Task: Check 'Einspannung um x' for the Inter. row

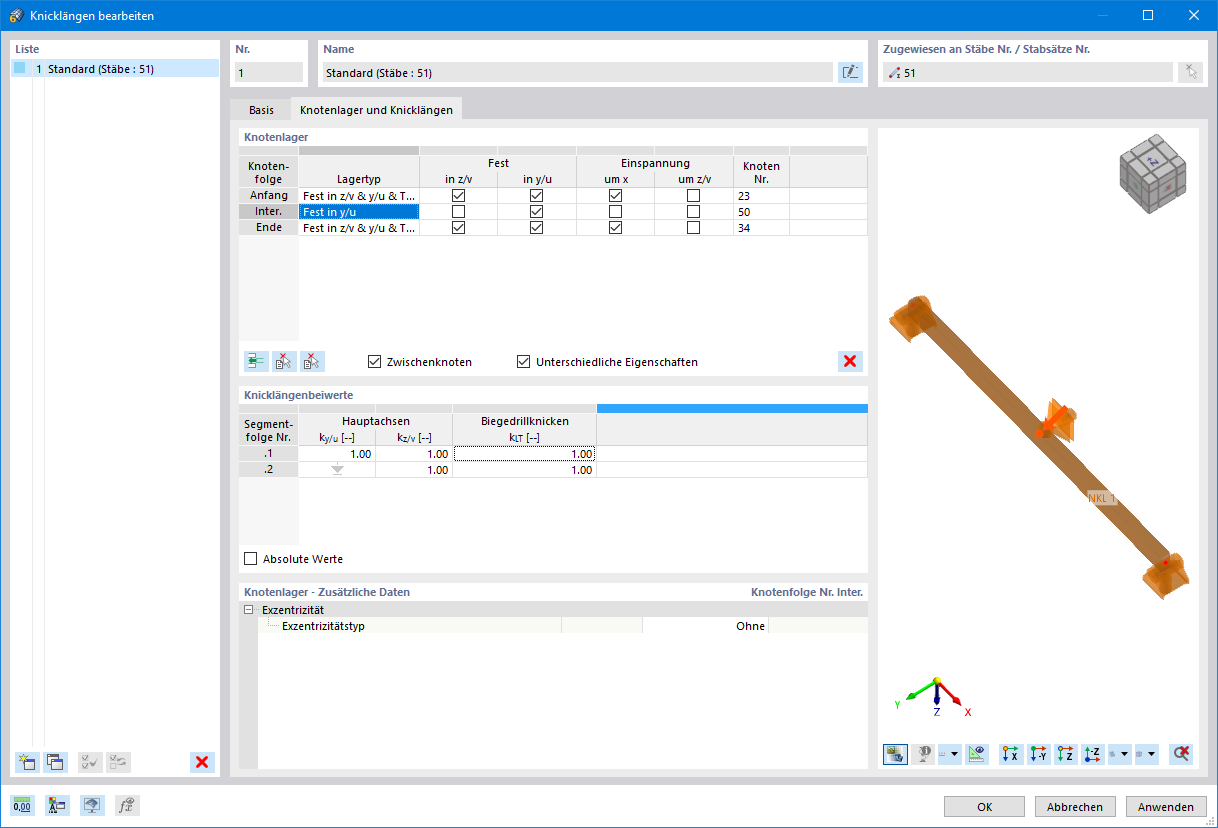Action: [x=615, y=212]
